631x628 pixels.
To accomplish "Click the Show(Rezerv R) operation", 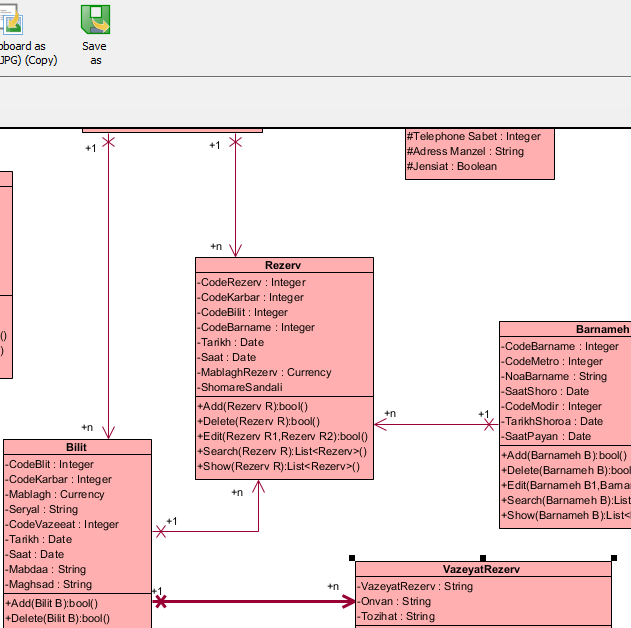I will click(278, 466).
